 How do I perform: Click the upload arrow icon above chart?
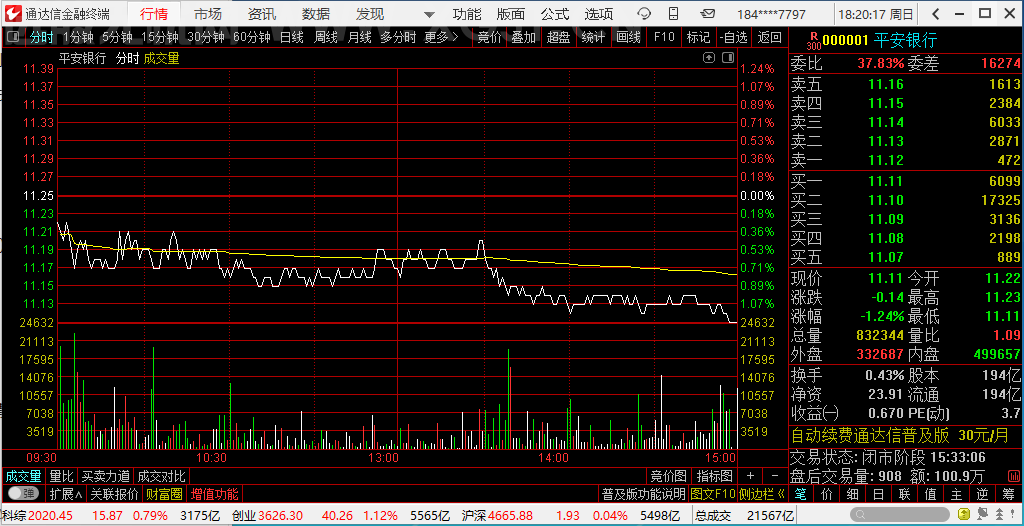(709, 58)
